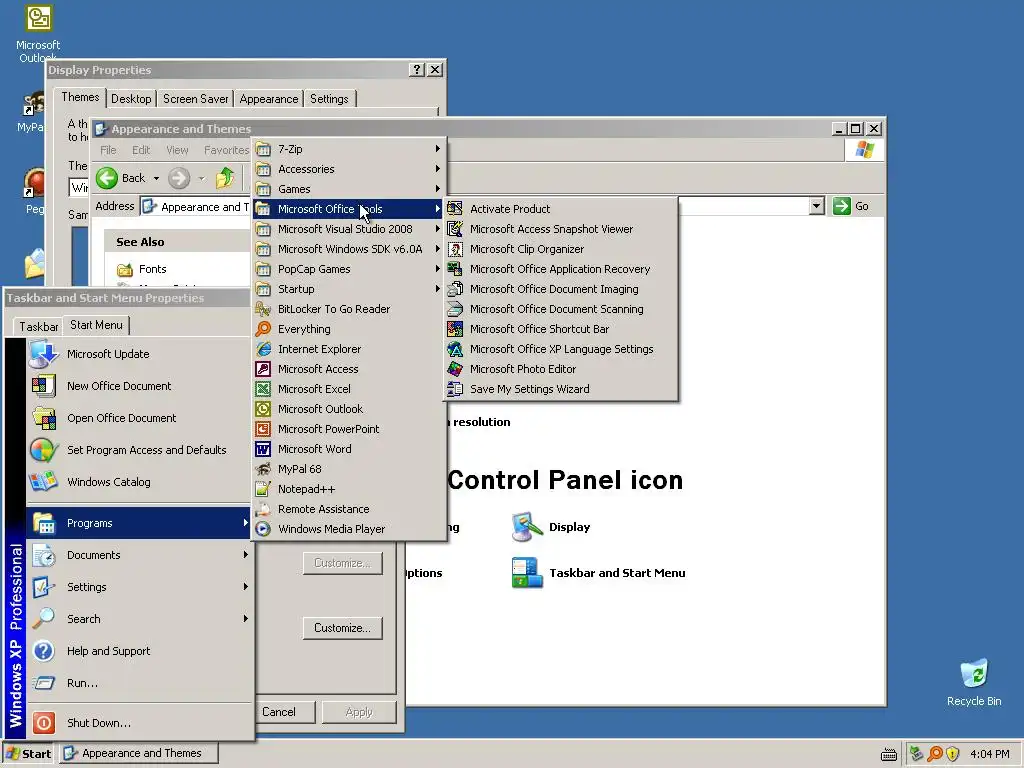Open the Run dialog entry
Viewport: 1024px width, 768px height.
point(139,683)
